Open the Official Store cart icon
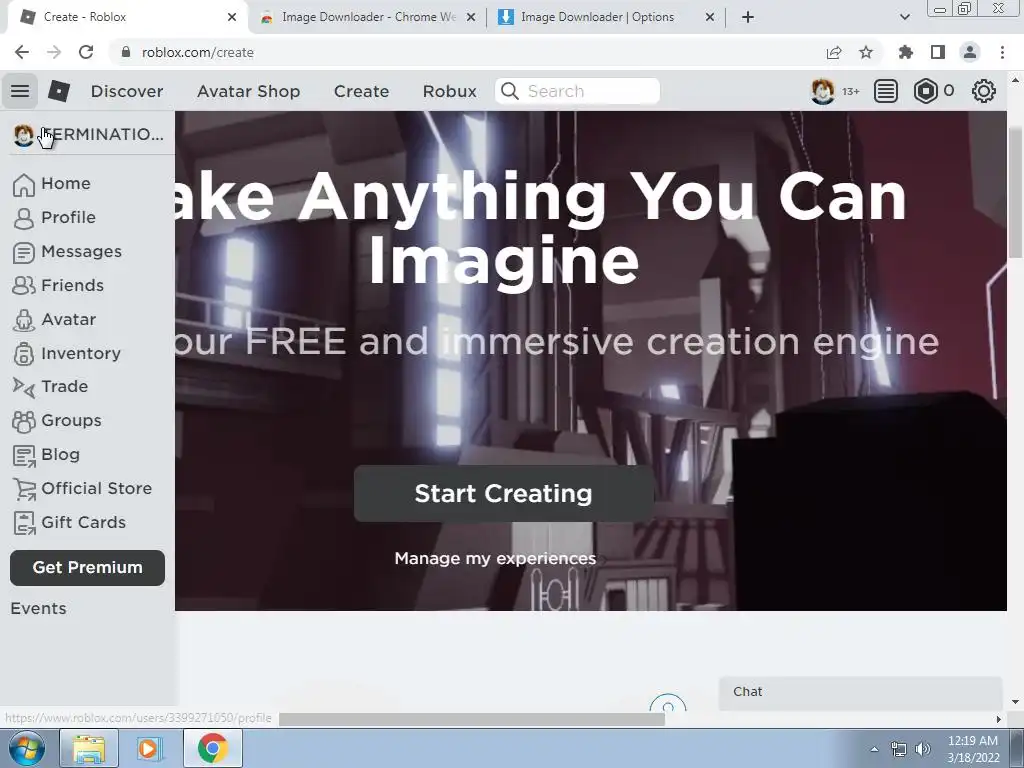The width and height of the screenshot is (1024, 768). 24,489
